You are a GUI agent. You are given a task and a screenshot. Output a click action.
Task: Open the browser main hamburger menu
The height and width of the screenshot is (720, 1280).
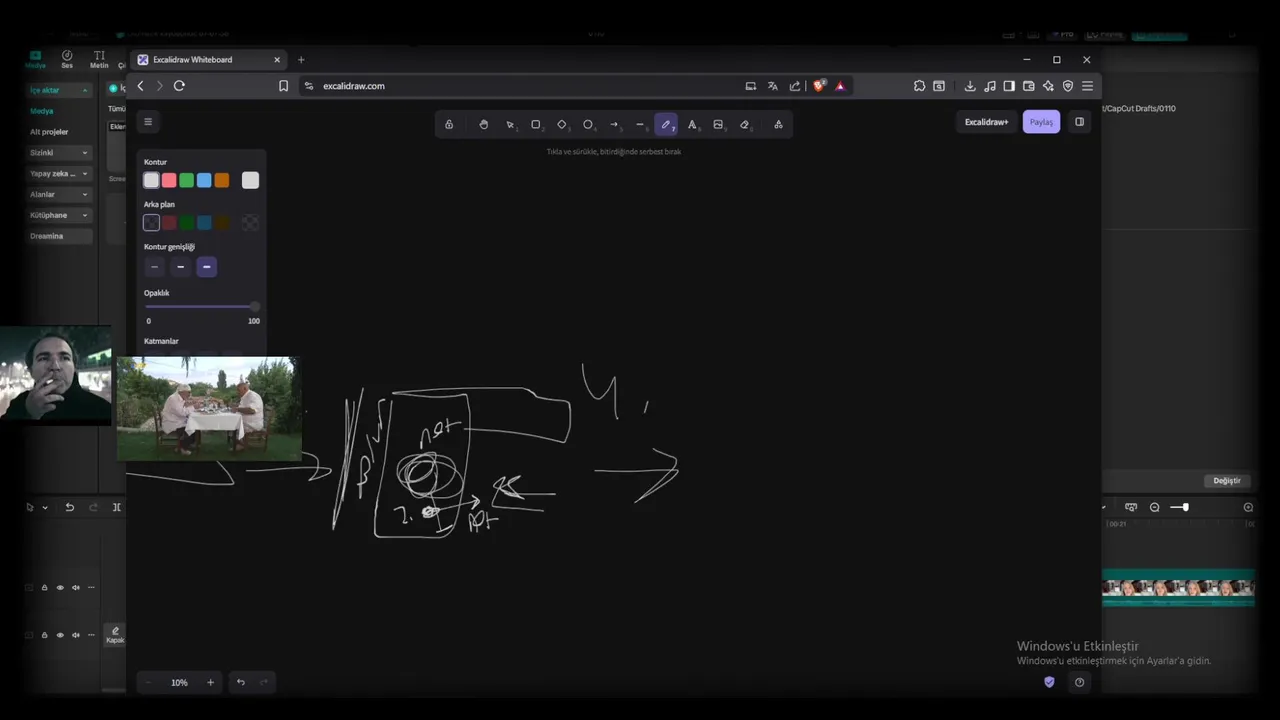click(x=1087, y=86)
